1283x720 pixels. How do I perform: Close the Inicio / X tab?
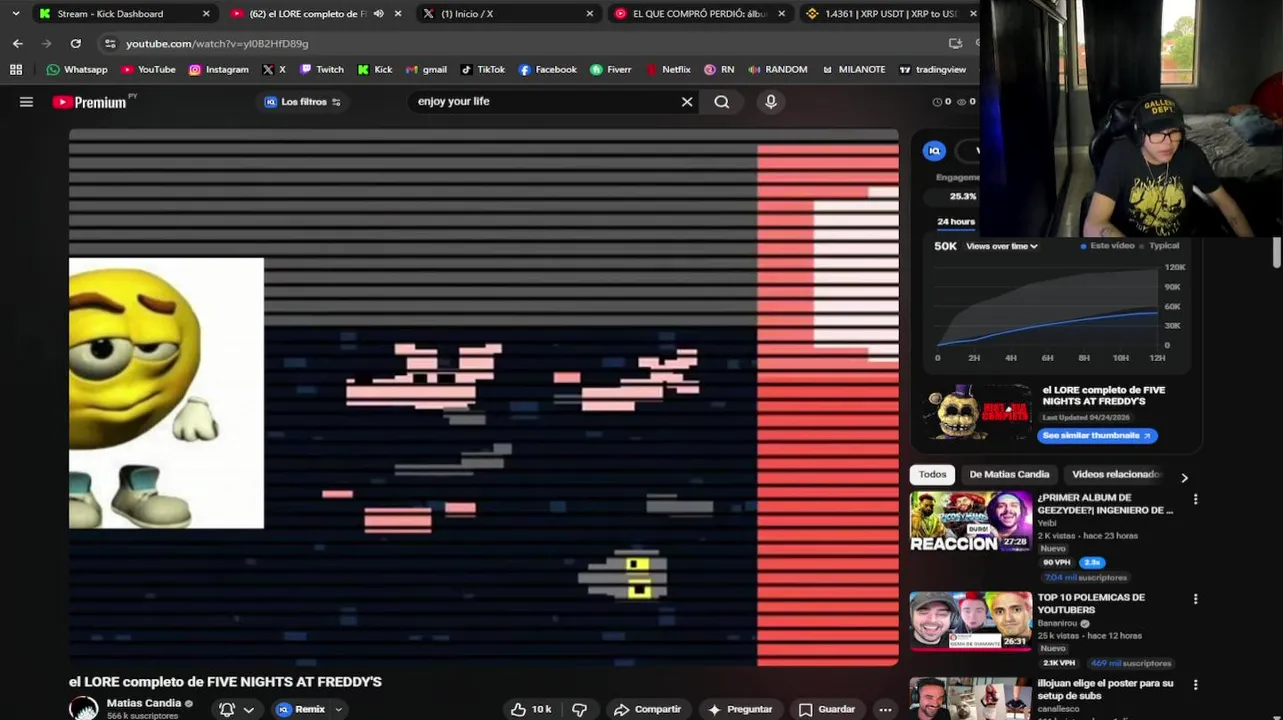point(590,14)
